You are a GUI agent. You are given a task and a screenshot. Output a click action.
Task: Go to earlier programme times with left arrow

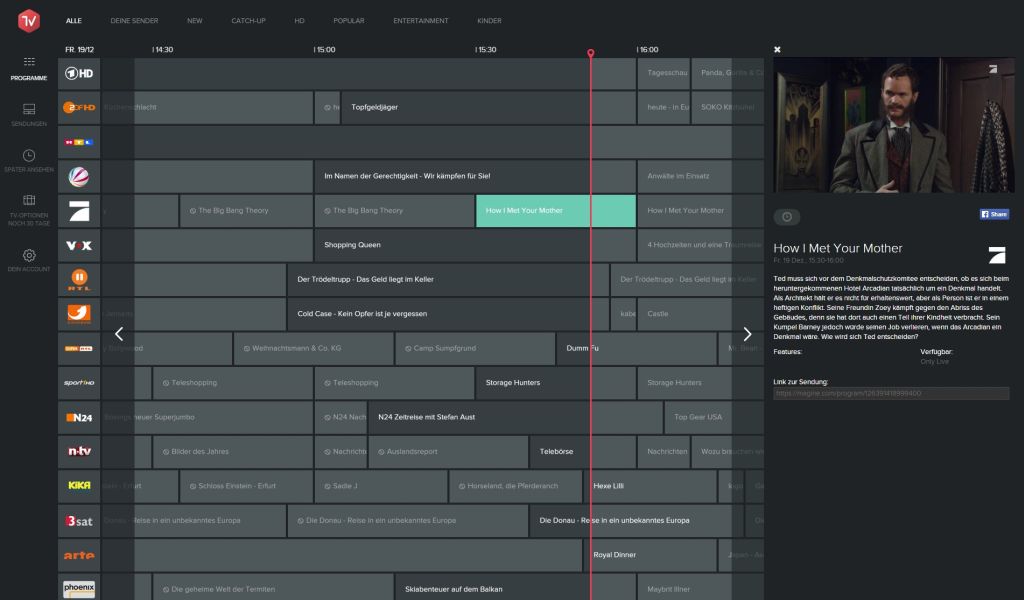[x=119, y=334]
